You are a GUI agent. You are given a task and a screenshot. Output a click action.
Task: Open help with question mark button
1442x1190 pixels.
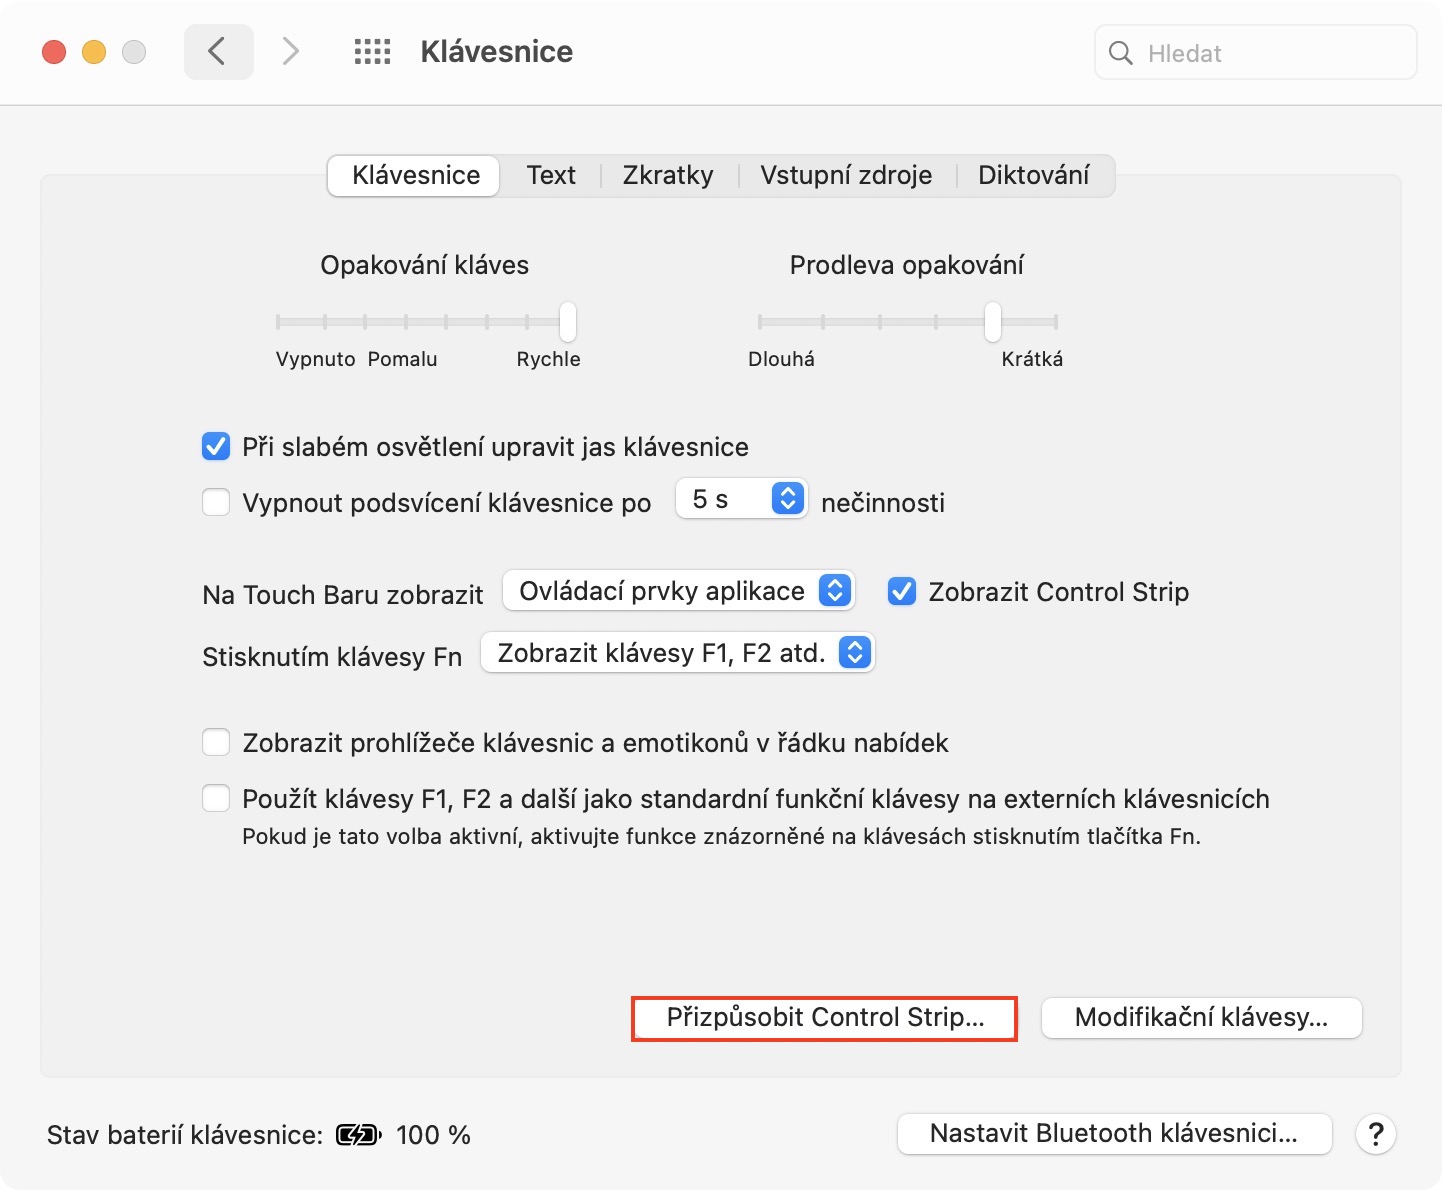tap(1375, 1134)
